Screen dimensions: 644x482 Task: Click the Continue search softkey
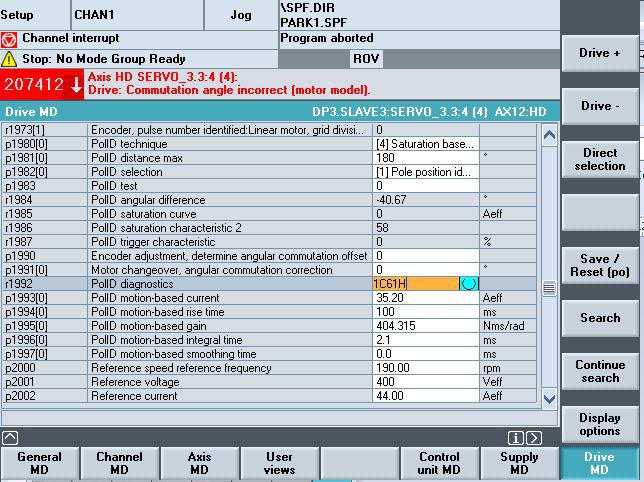click(600, 371)
